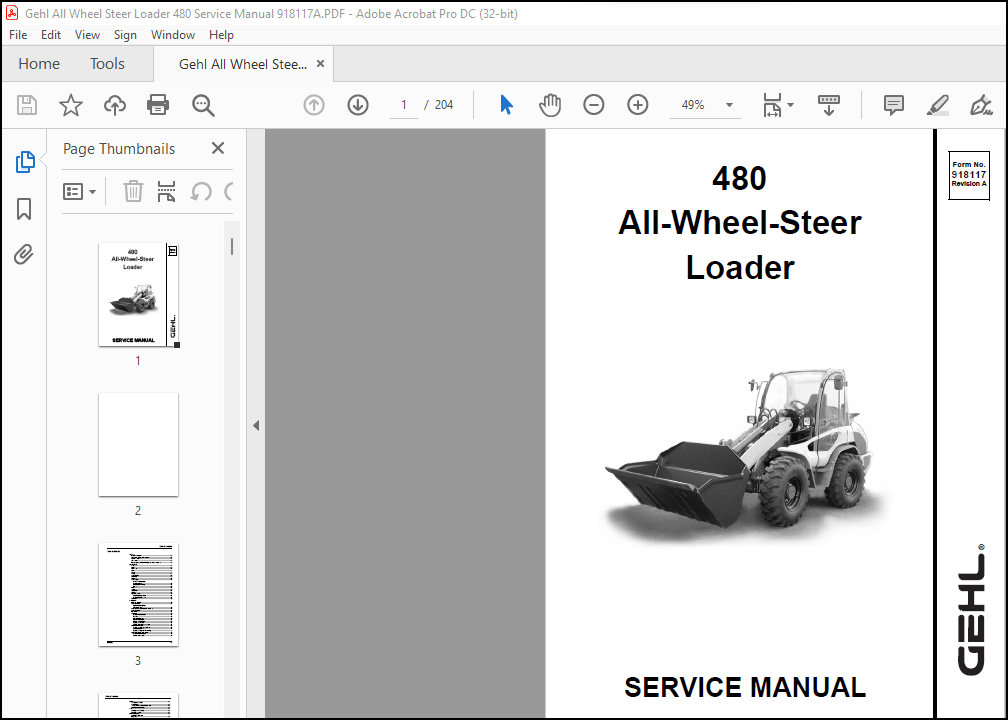Delete selected page with trash icon
The height and width of the screenshot is (720, 1008).
click(133, 191)
